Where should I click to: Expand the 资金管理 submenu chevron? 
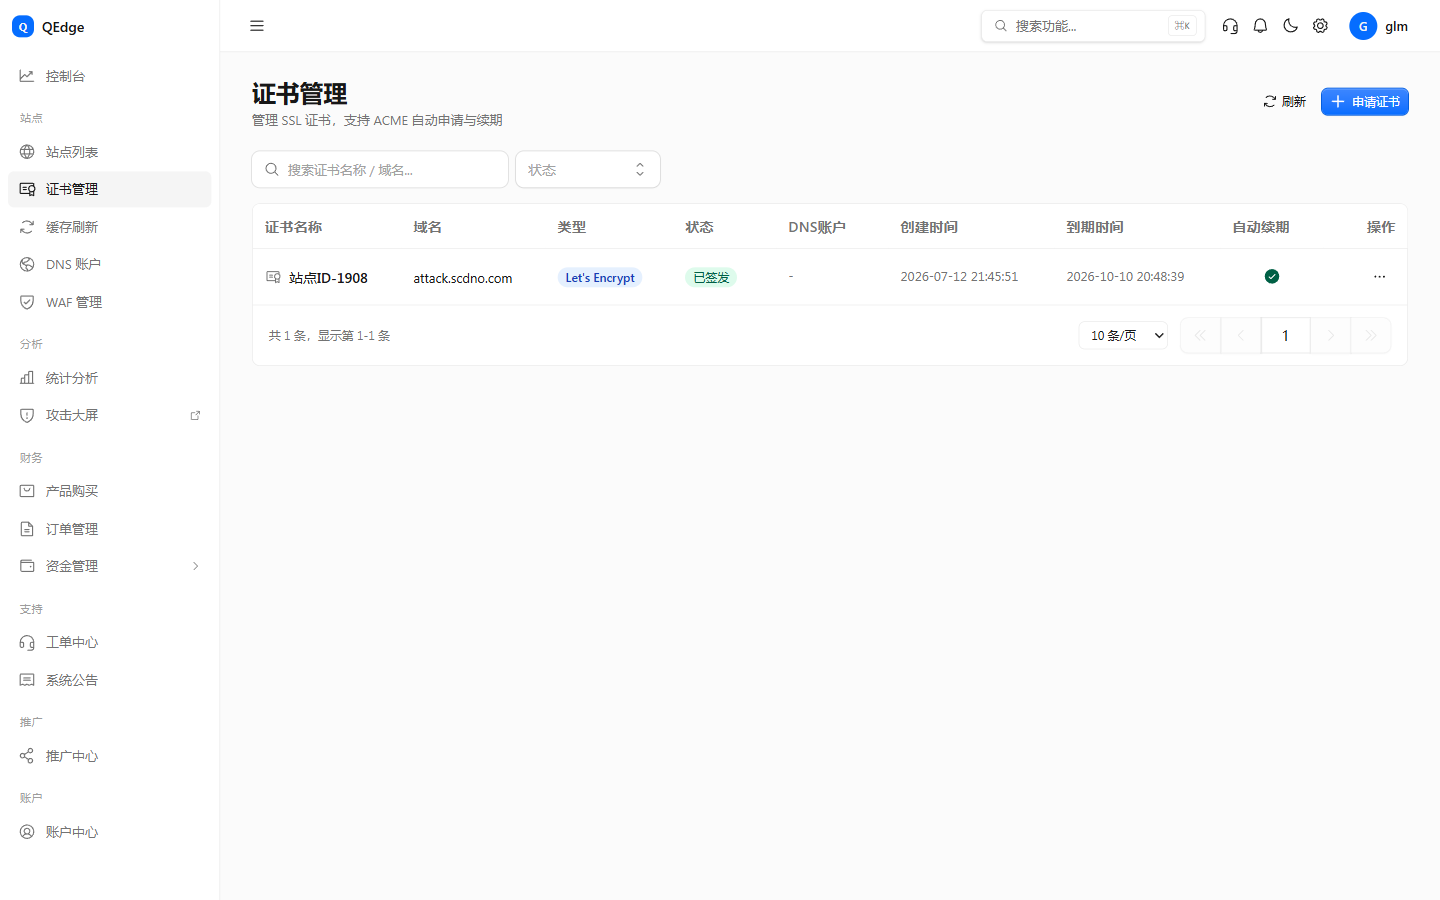click(195, 566)
